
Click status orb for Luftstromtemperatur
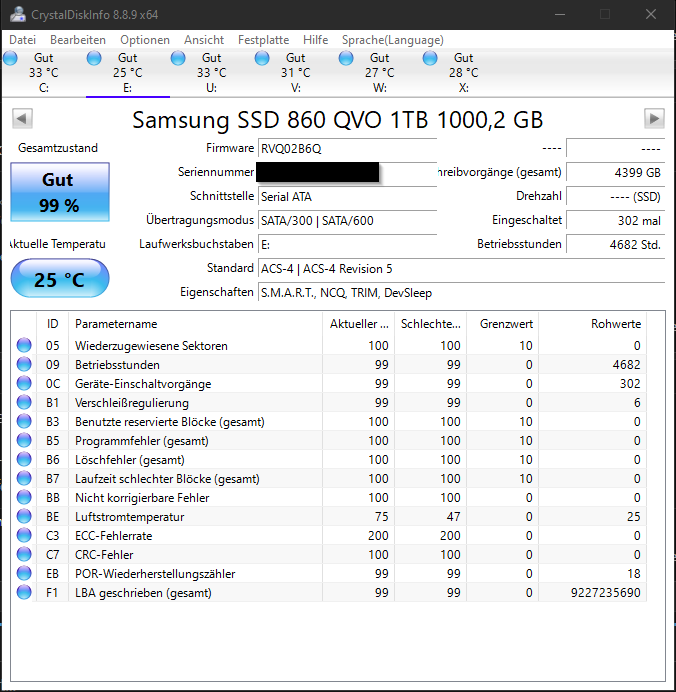(x=24, y=516)
